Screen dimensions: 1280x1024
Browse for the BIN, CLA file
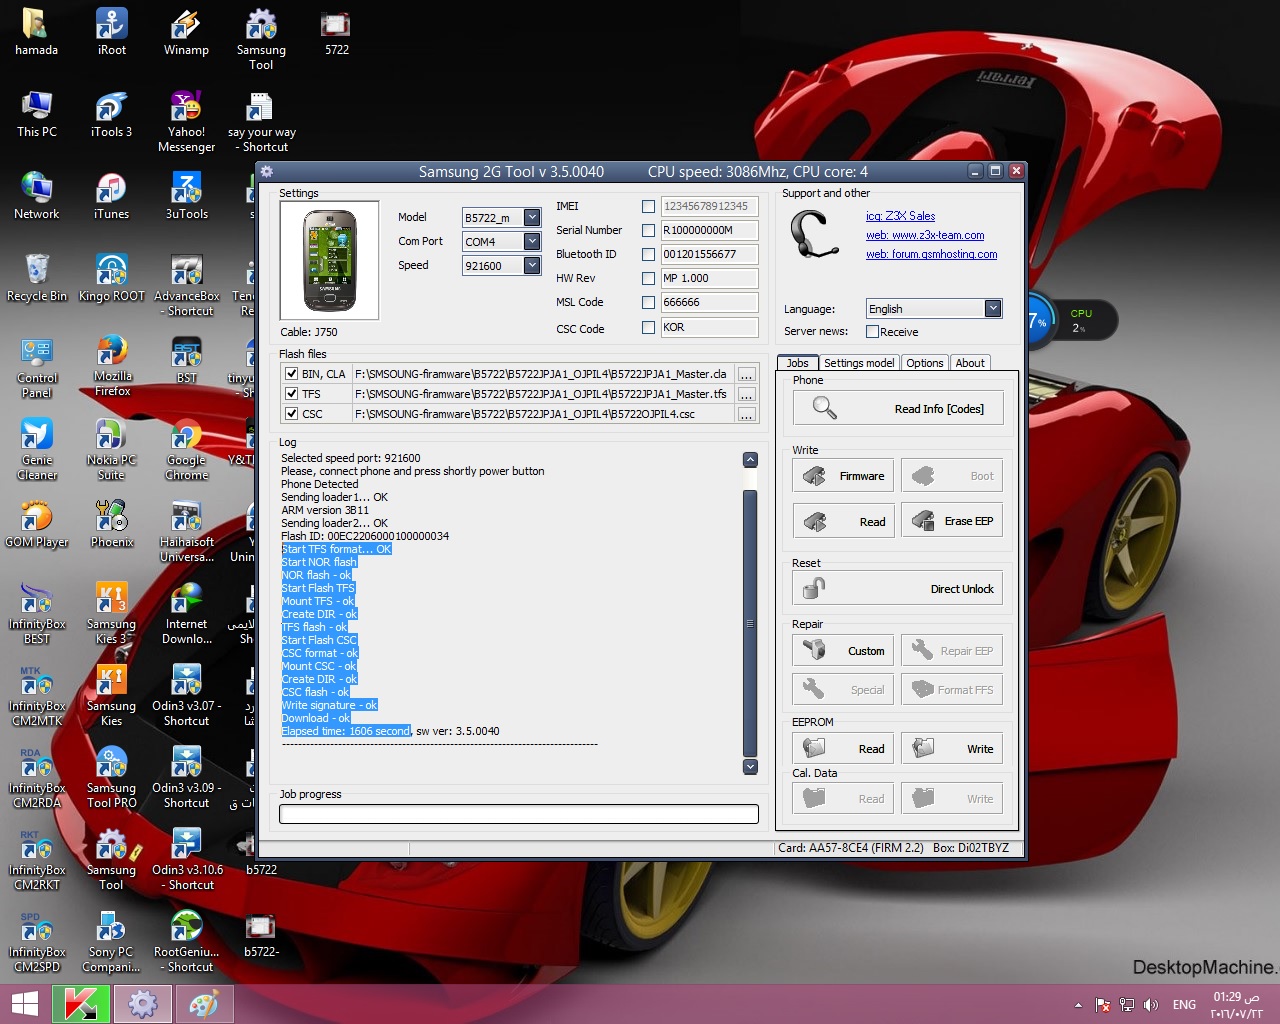tap(746, 374)
